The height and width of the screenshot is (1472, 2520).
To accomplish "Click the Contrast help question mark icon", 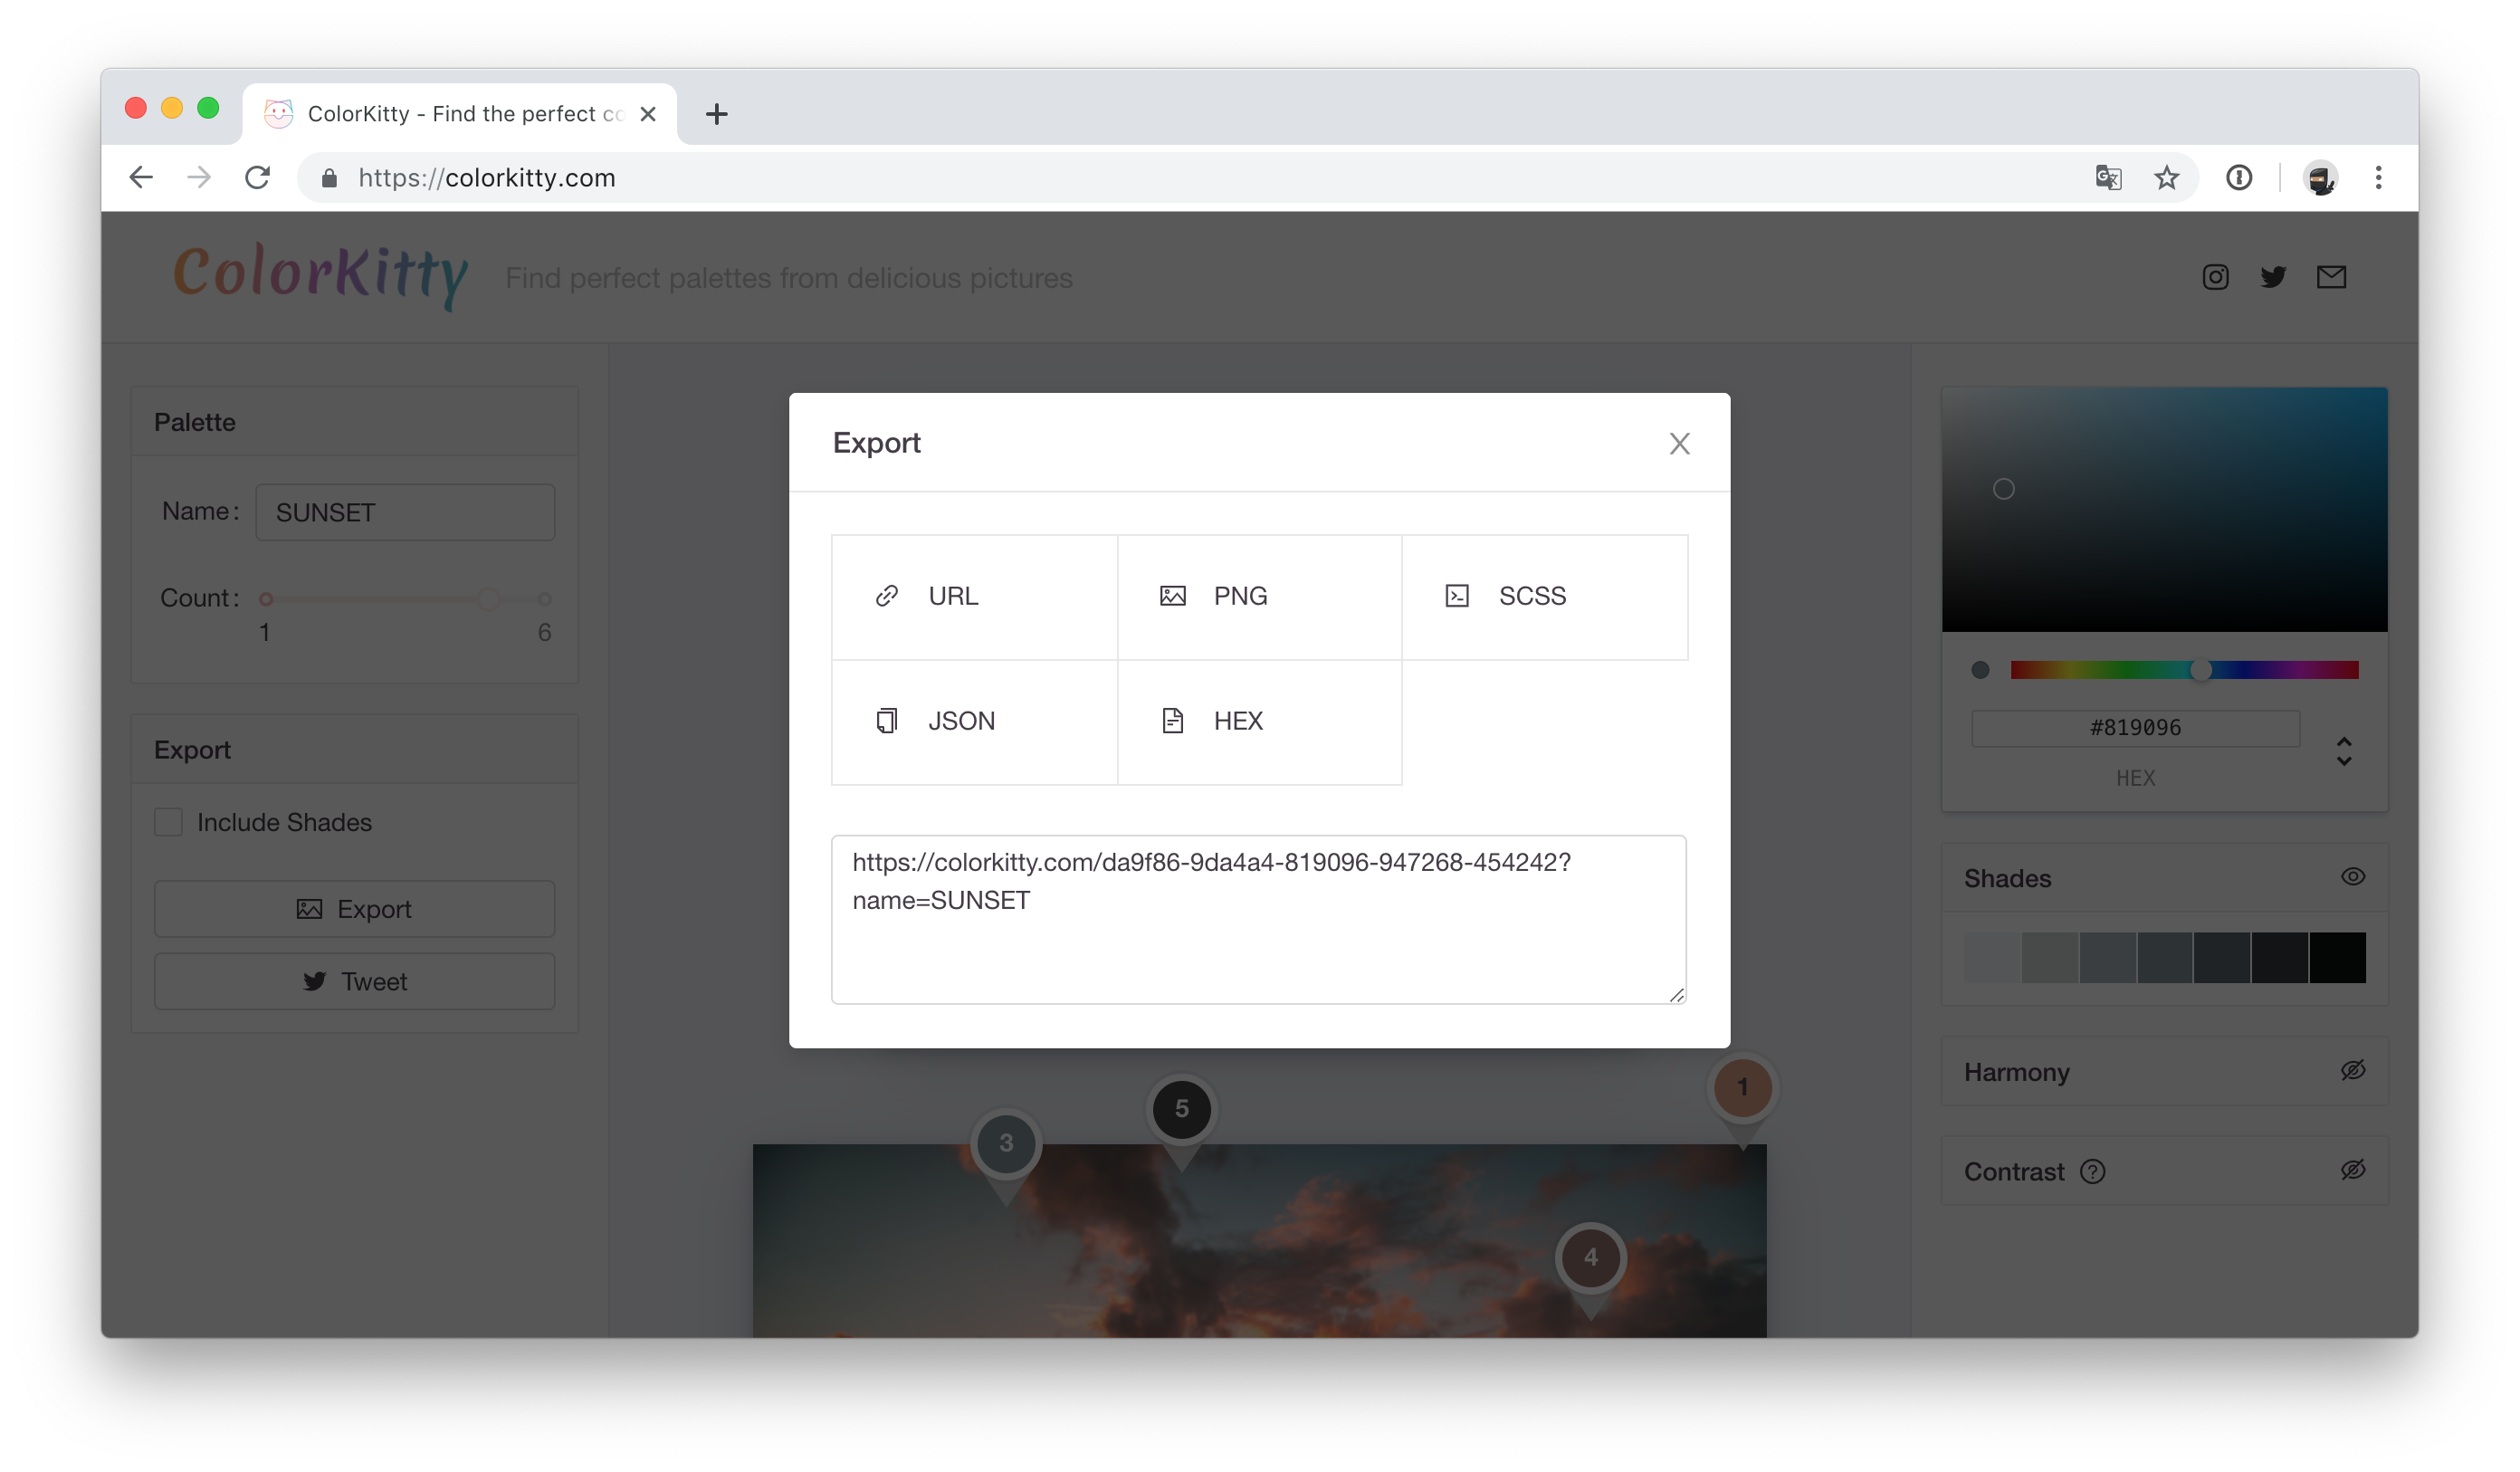I will click(x=2093, y=1171).
